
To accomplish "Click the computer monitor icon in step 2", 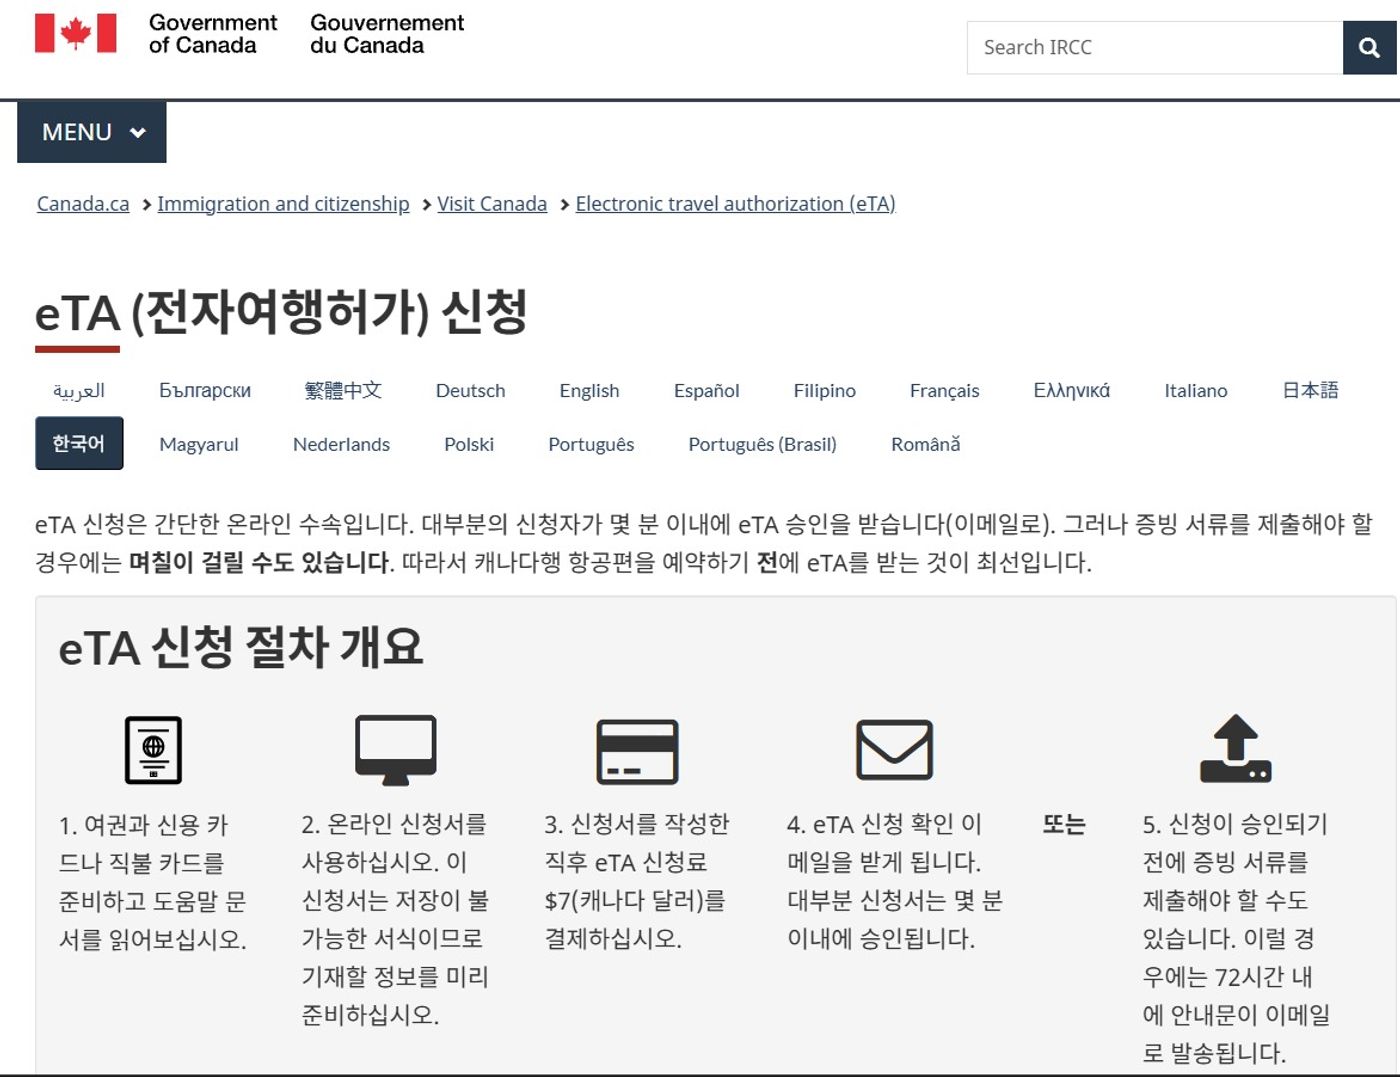I will pos(396,749).
